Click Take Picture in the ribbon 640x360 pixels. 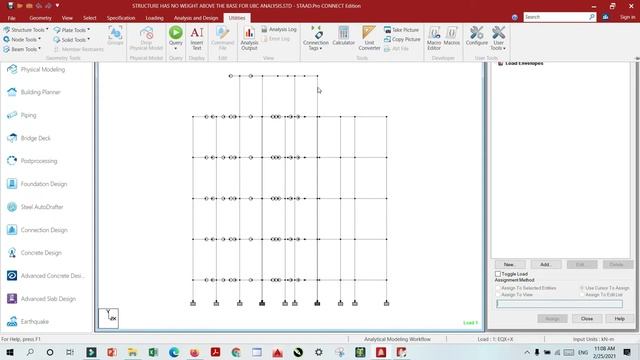(401, 30)
